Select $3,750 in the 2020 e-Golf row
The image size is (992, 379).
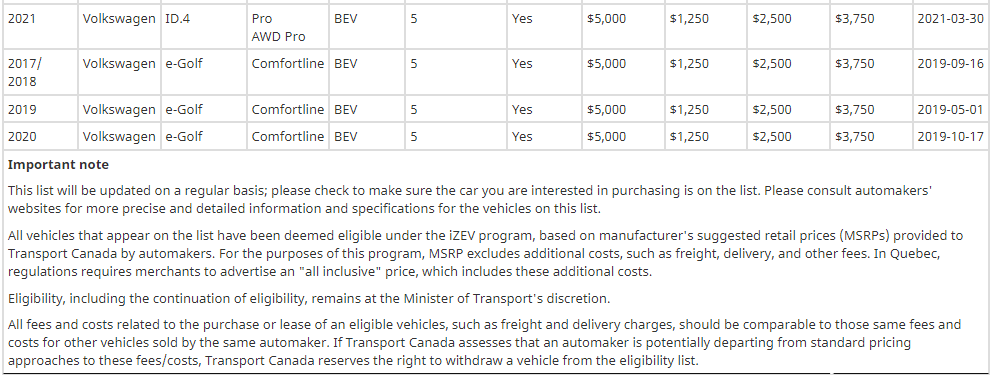[x=855, y=137]
